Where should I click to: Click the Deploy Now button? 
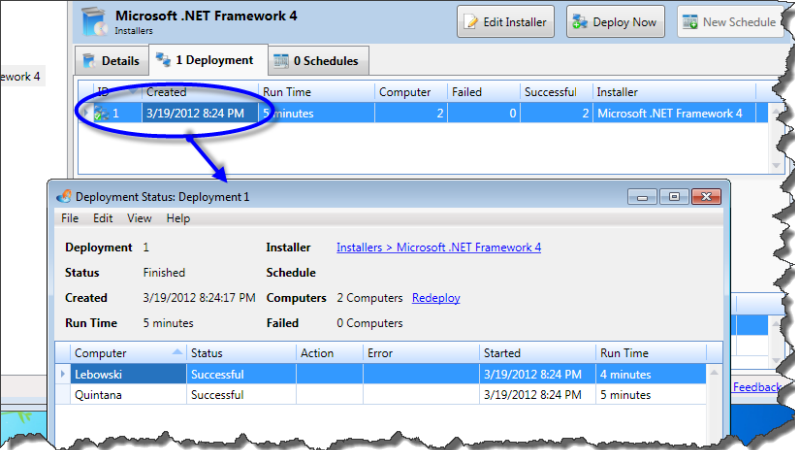615,22
